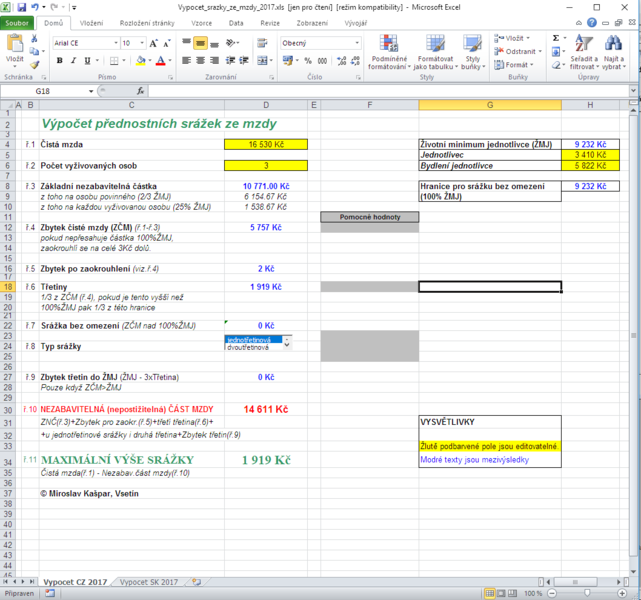Open the Name Box dropdown arrow

coord(91,91)
